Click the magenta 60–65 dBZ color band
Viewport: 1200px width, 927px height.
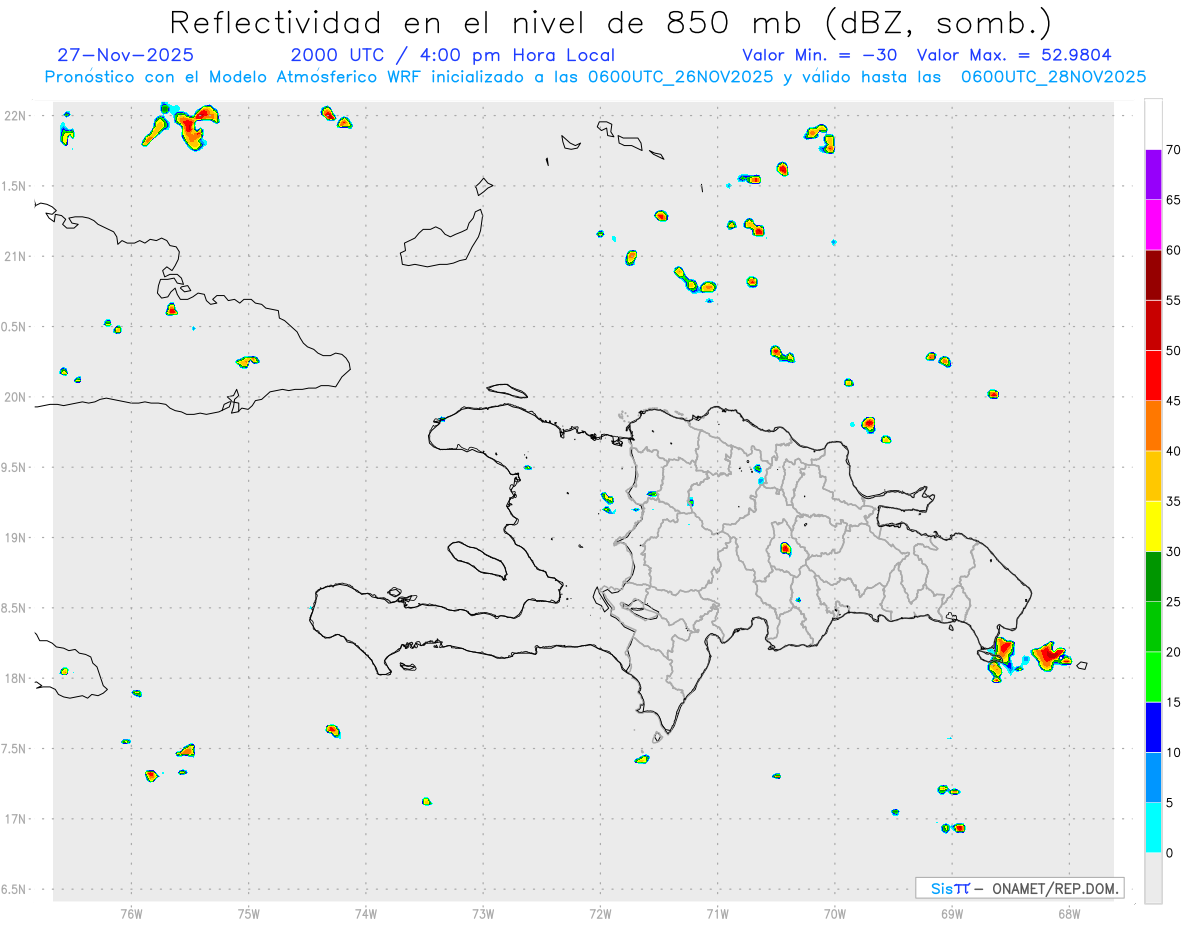point(1153,225)
